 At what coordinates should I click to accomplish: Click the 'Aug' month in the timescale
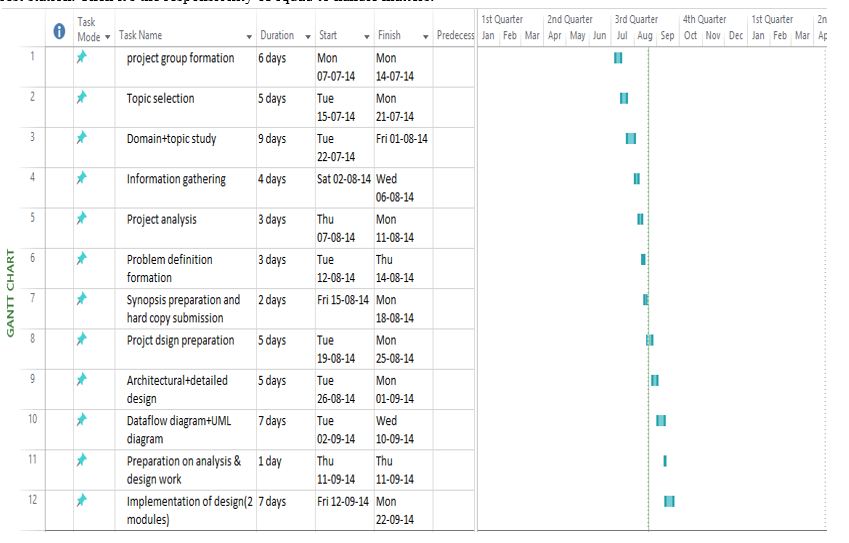(x=644, y=36)
